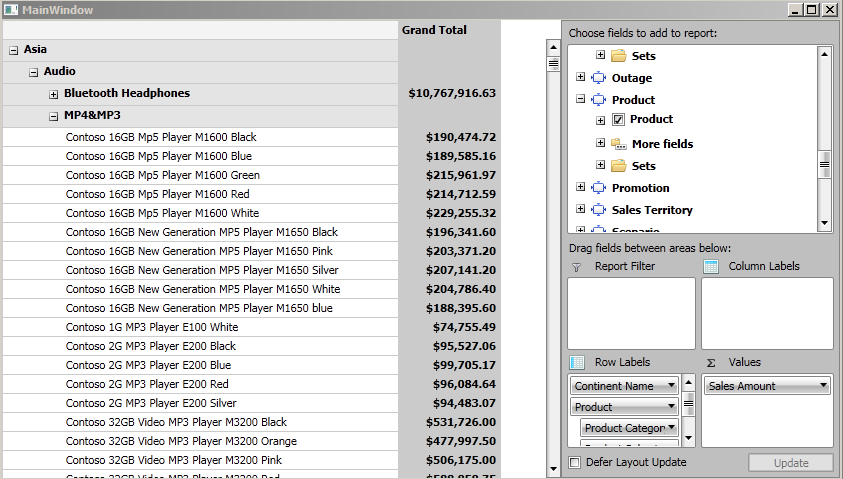
Task: Click the Update button
Action: click(x=790, y=462)
